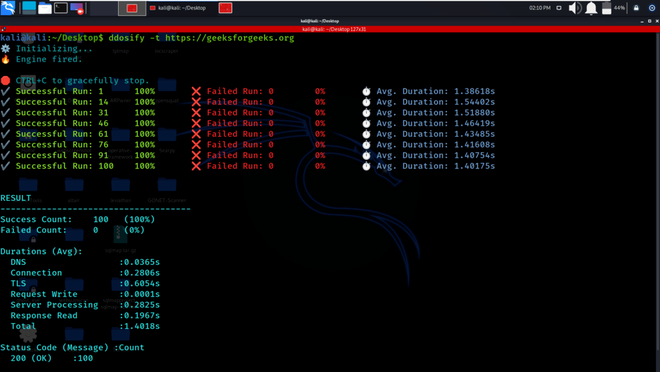Open the screen recorder launcher icon
Screen dimensions: 660x372
coord(77,8)
